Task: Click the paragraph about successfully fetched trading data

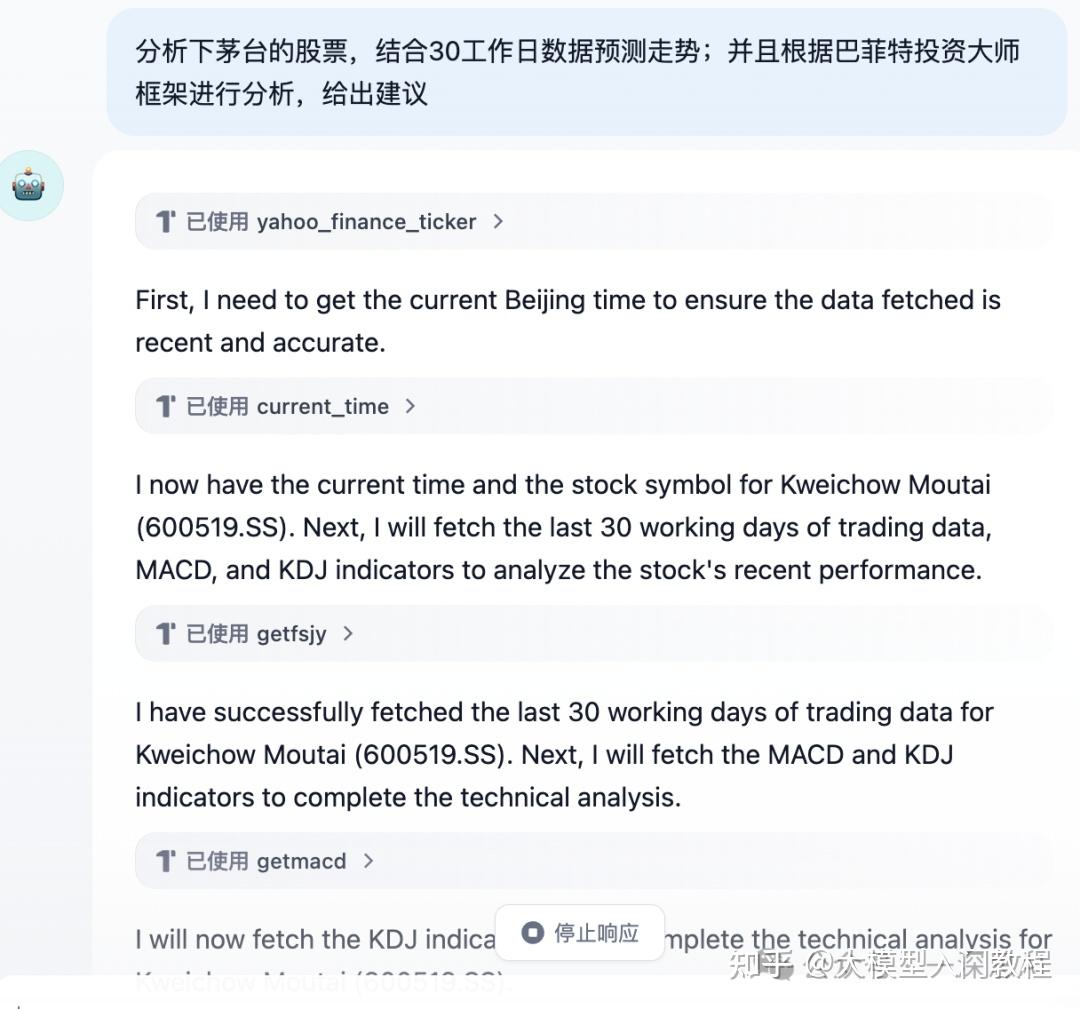Action: (x=564, y=755)
